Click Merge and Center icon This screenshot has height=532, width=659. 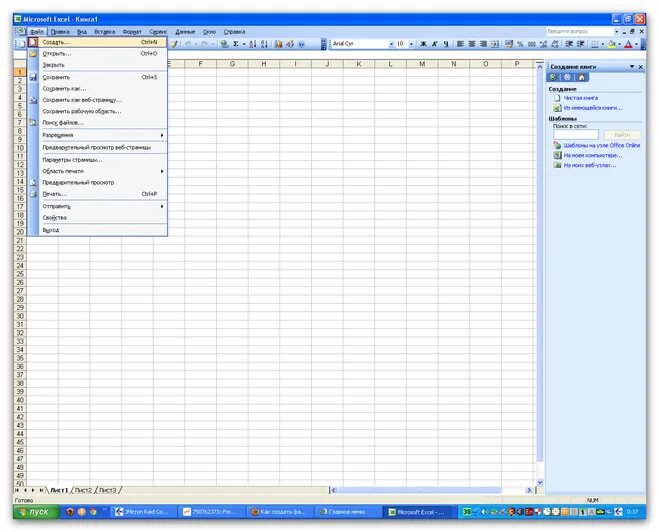click(x=495, y=44)
